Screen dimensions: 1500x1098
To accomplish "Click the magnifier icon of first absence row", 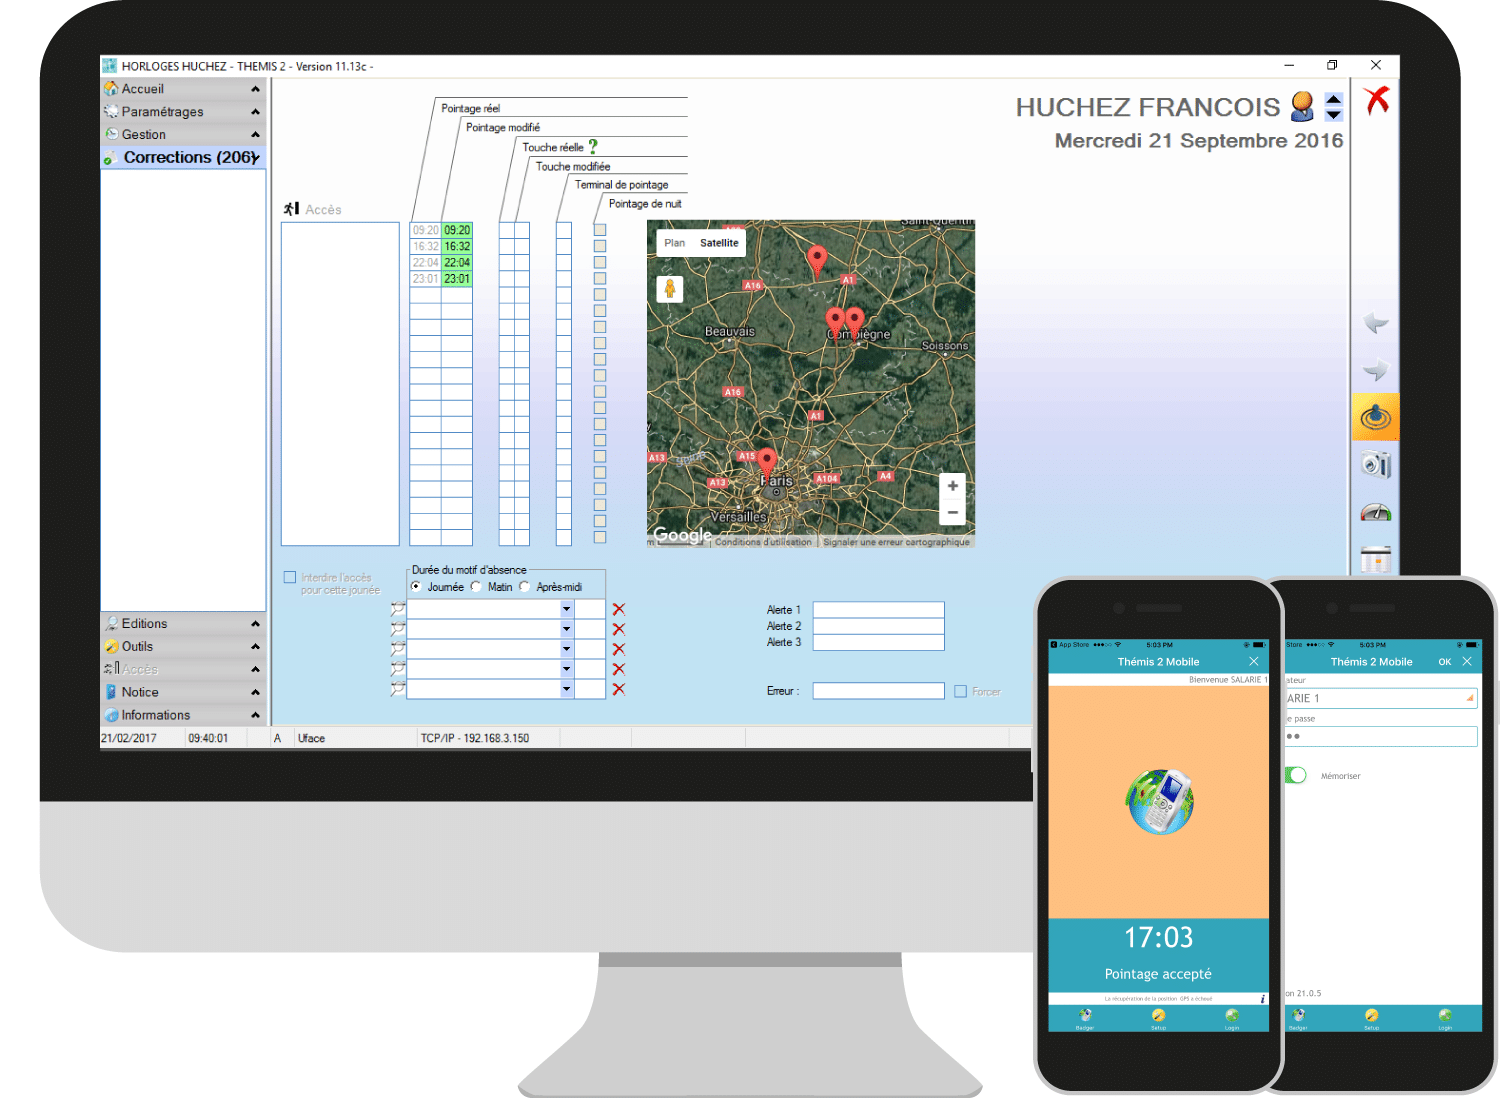I will 398,609.
